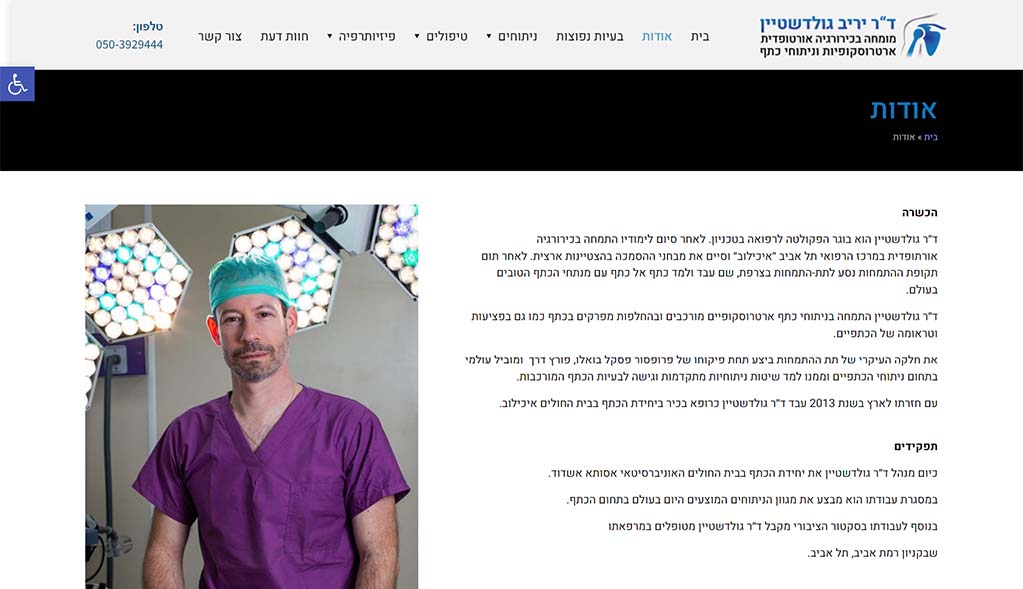Go to the בית menu item
The image size is (1023, 589).
pyautogui.click(x=699, y=37)
